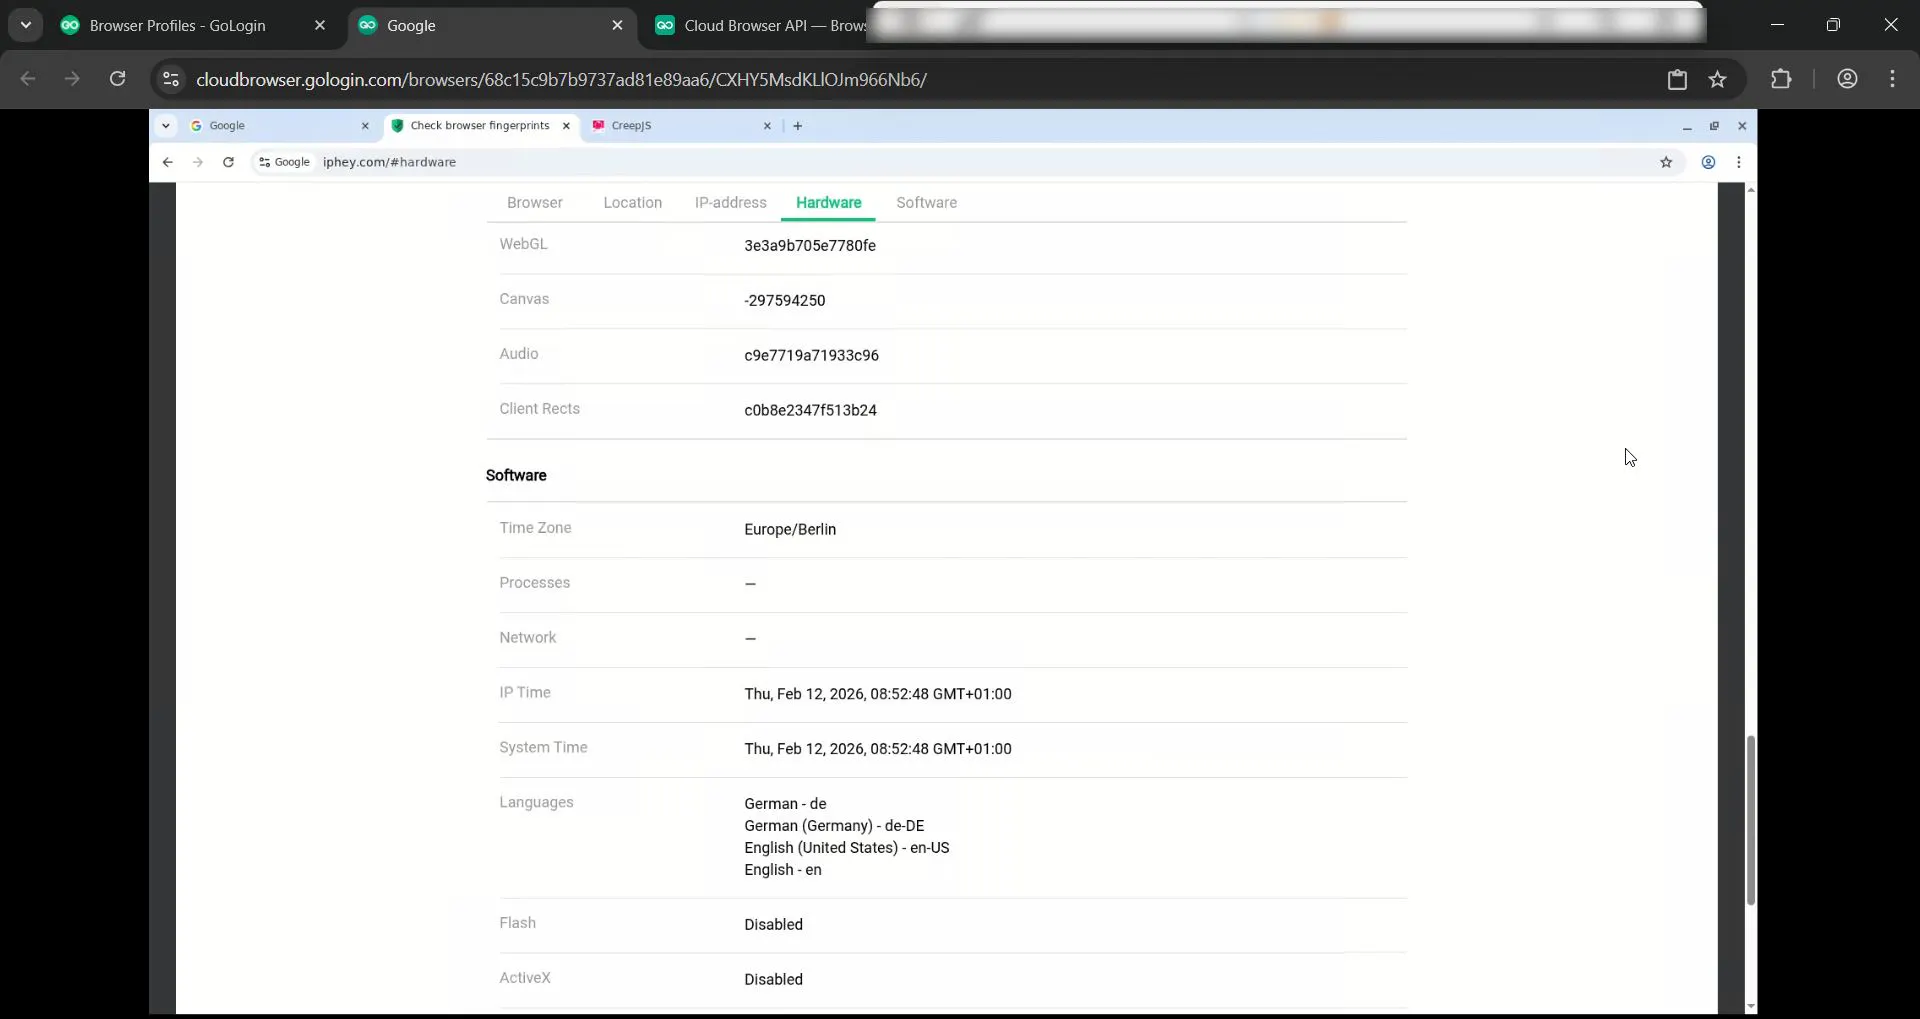
Task: Click the Flash Disabled value
Action: (773, 924)
